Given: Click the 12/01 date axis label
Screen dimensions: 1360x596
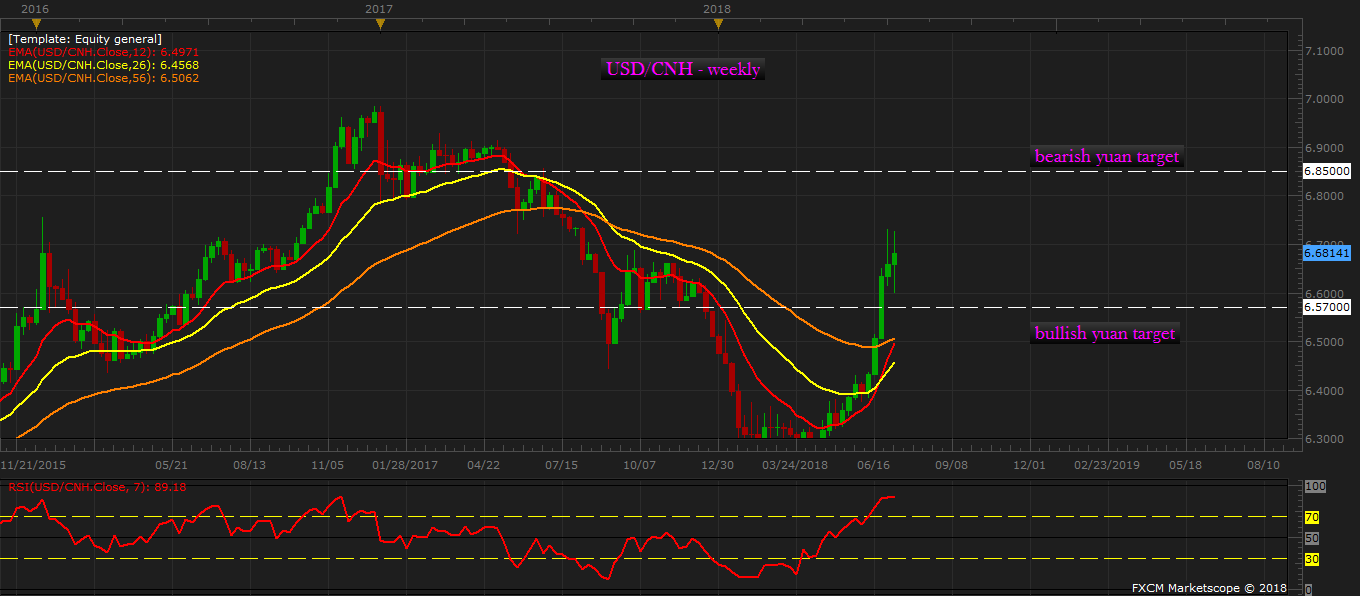Looking at the screenshot, I should click(x=1029, y=465).
